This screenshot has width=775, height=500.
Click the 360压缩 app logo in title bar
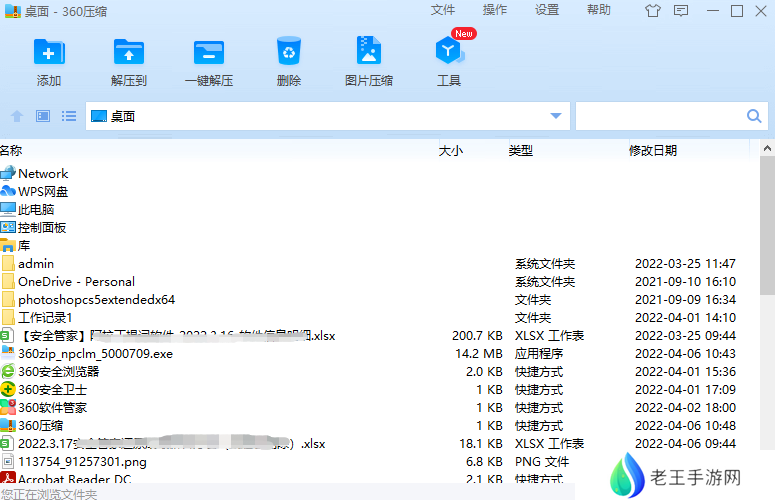pos(13,11)
